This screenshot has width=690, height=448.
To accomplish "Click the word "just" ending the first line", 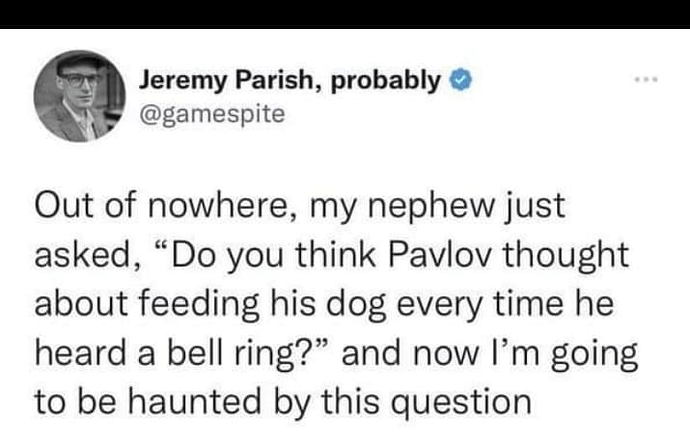I will tap(534, 213).
